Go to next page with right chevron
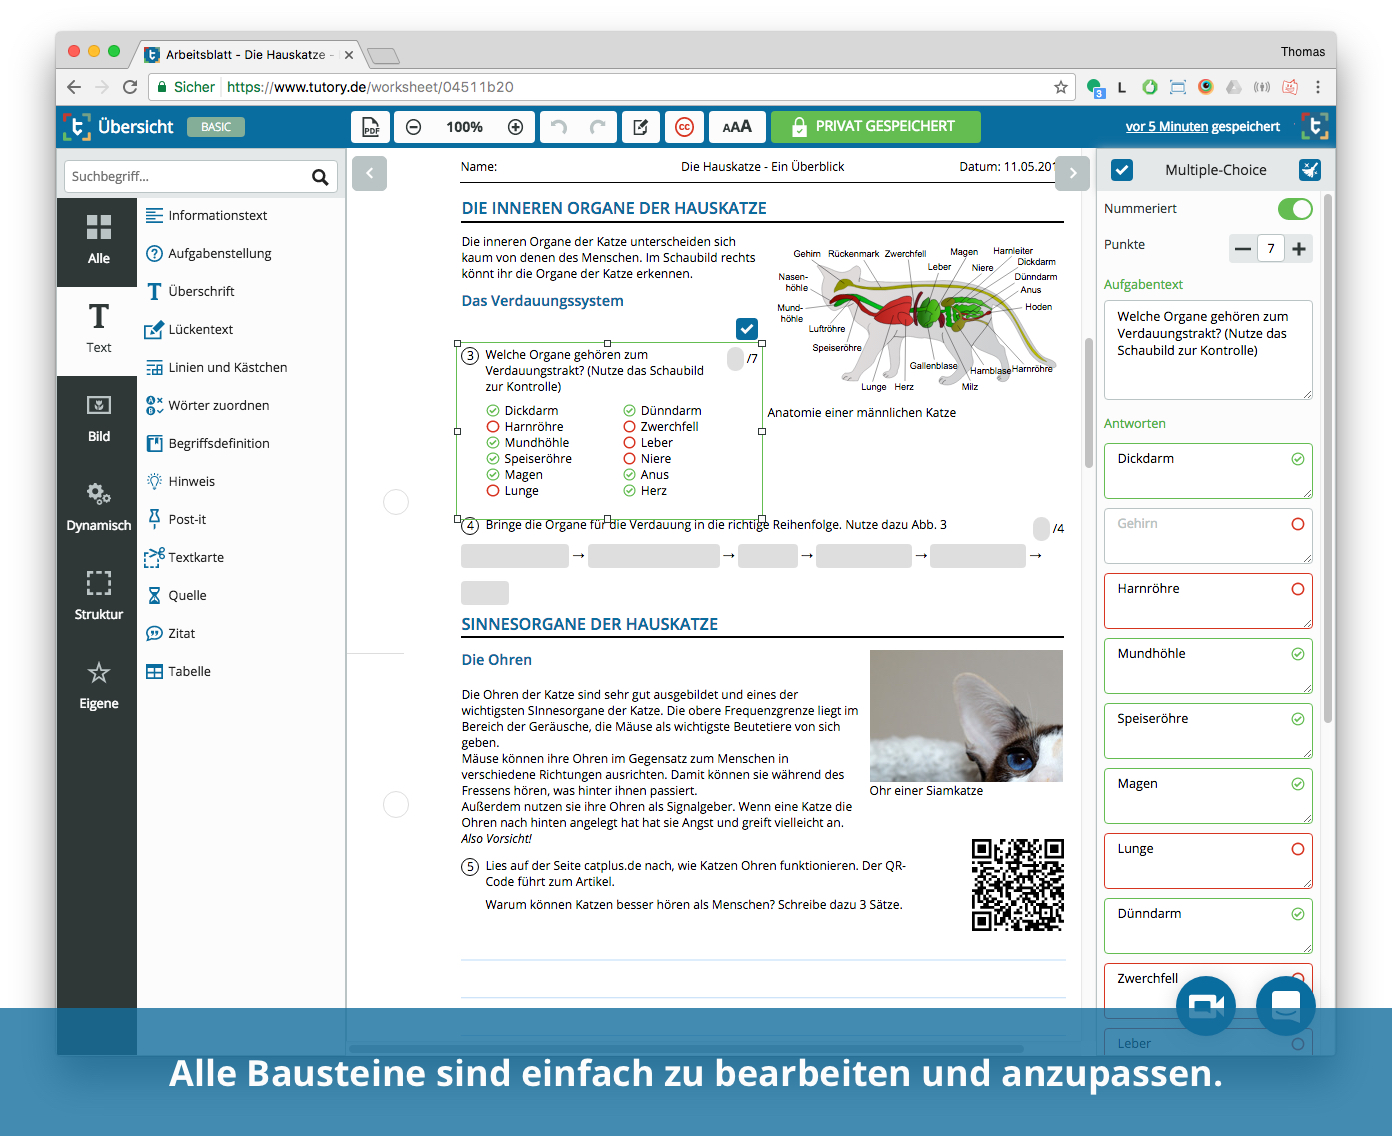The width and height of the screenshot is (1392, 1136). click(x=1073, y=173)
